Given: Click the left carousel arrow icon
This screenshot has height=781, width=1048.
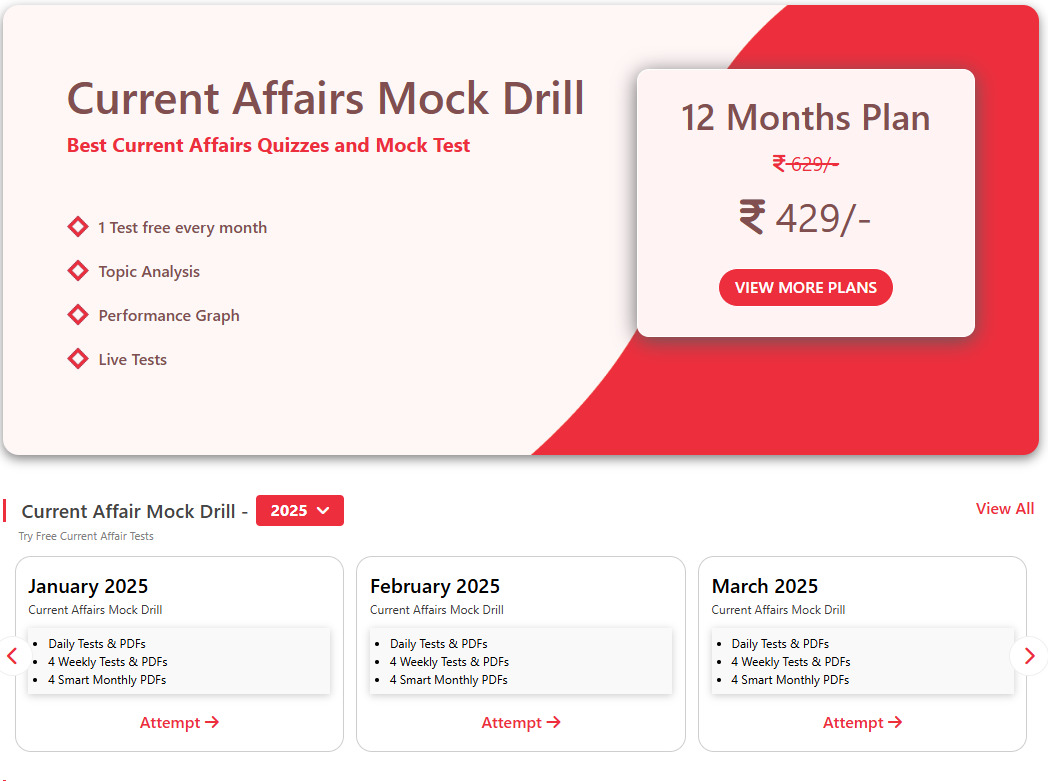Looking at the screenshot, I should pyautogui.click(x=12, y=656).
